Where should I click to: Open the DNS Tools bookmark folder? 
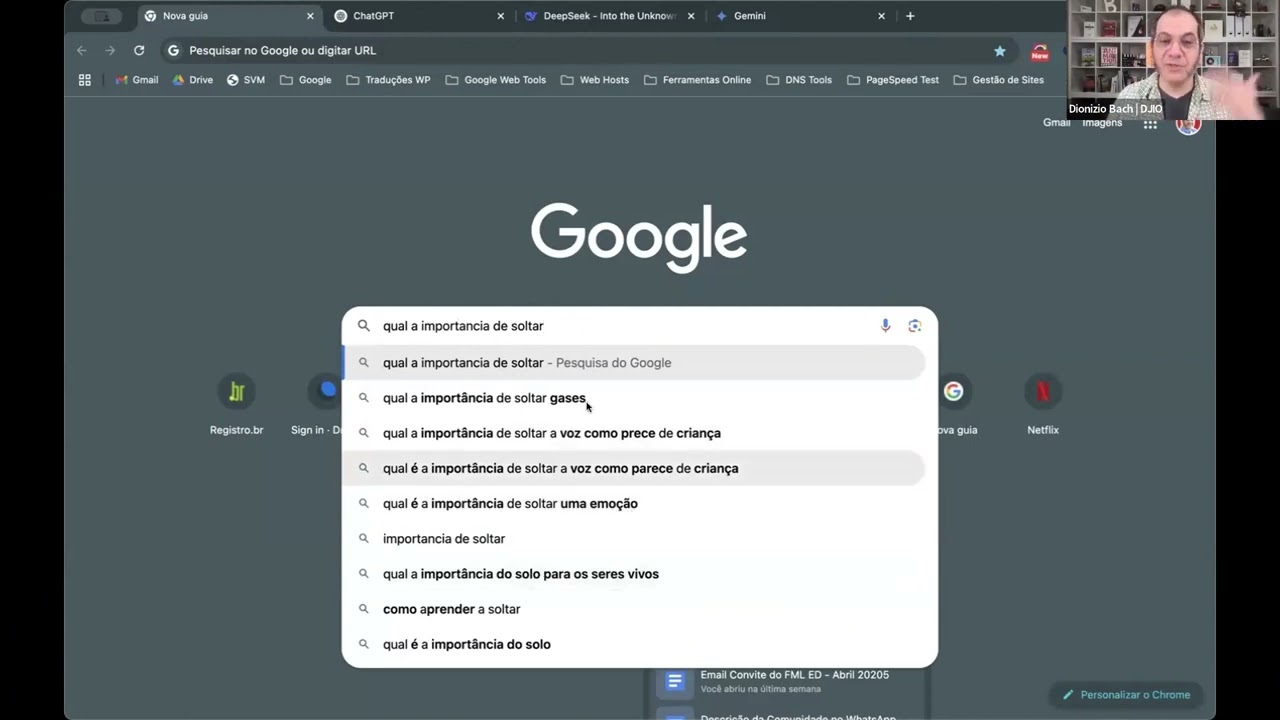point(798,80)
